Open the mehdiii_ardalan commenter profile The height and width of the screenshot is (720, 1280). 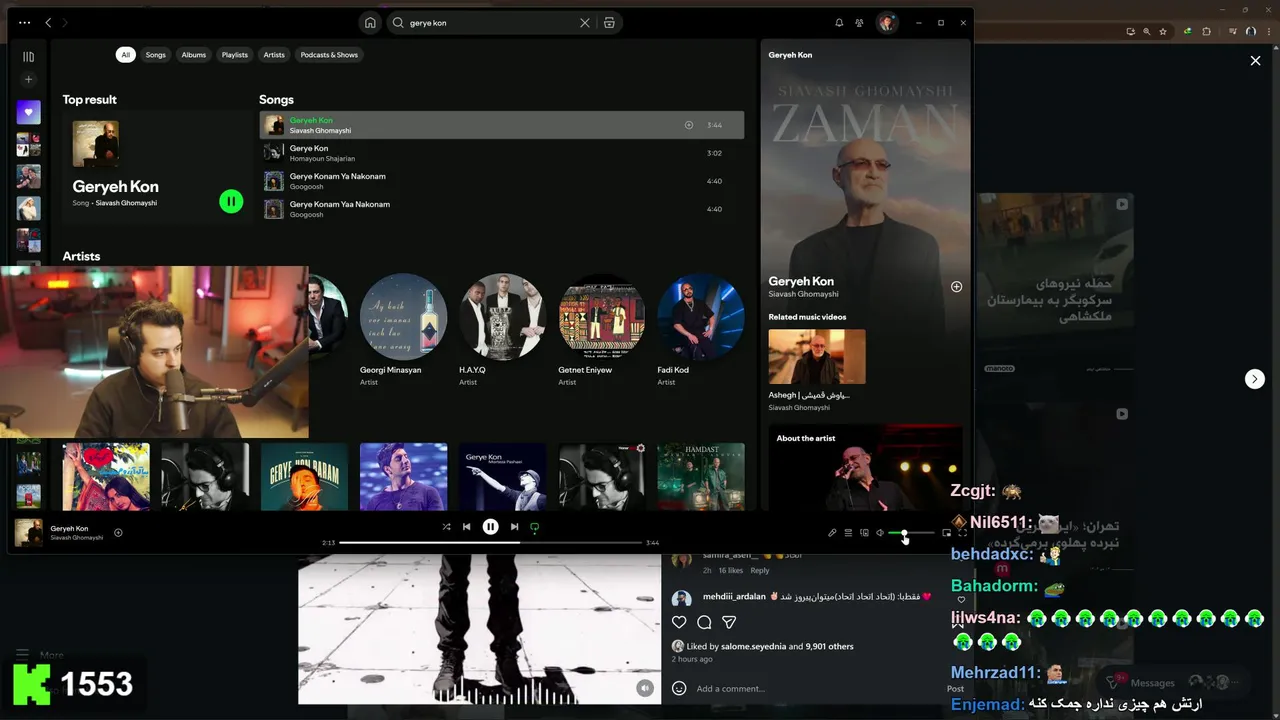pyautogui.click(x=734, y=597)
